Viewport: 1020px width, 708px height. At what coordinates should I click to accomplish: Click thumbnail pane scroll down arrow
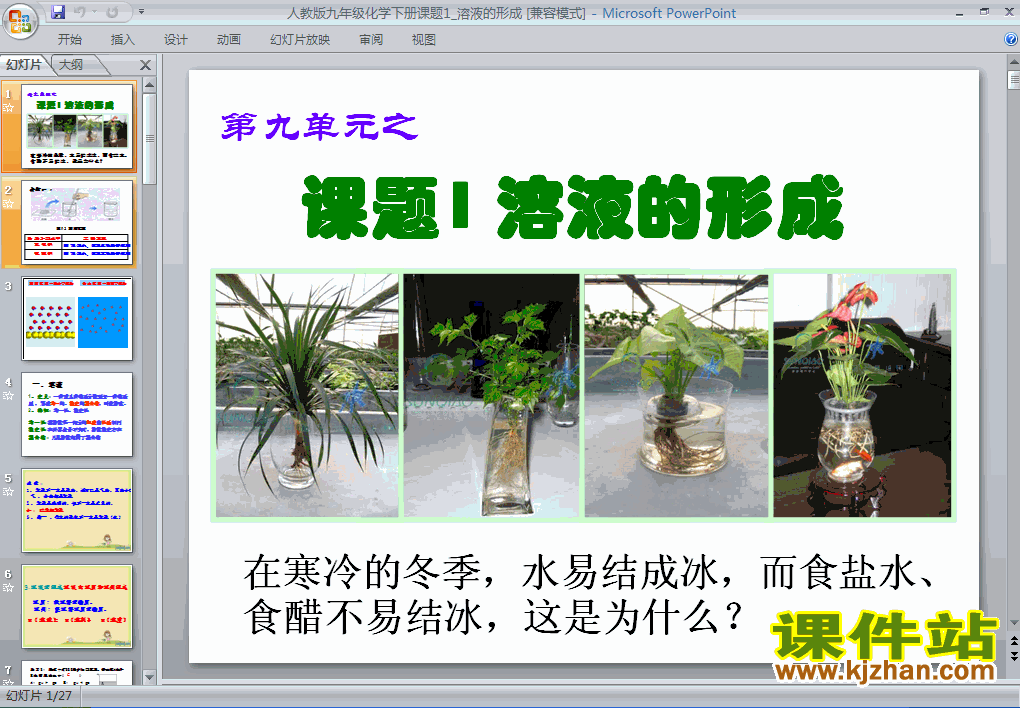(x=150, y=677)
